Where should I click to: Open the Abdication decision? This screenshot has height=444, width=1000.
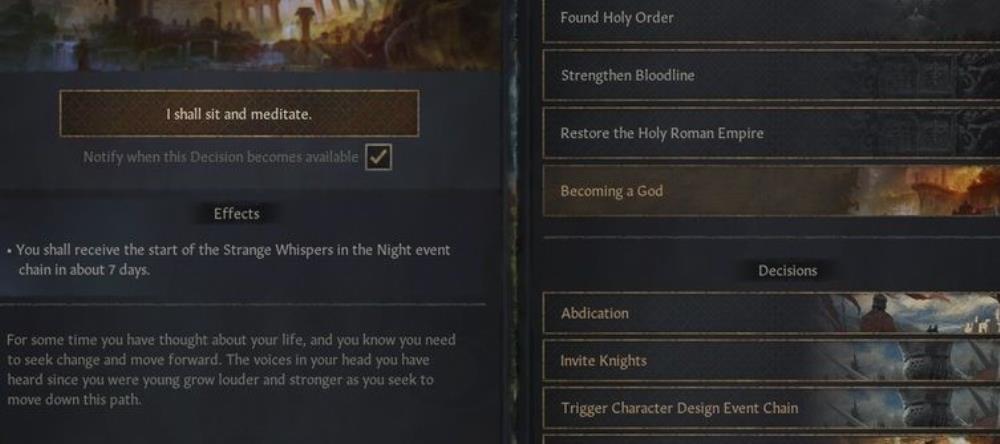[771, 313]
